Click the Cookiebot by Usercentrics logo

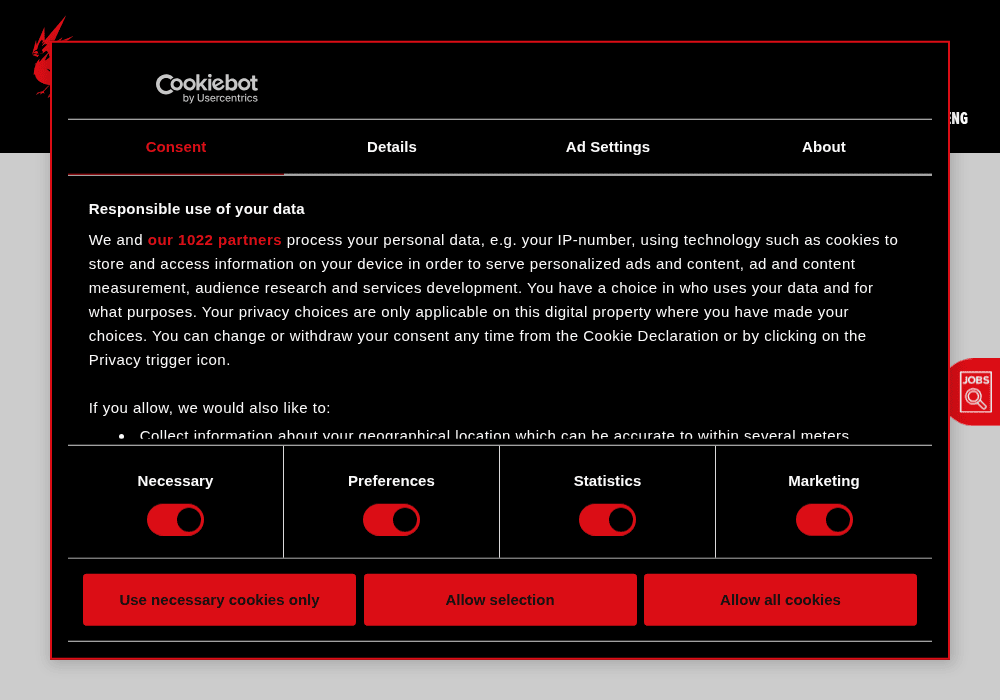pos(207,88)
